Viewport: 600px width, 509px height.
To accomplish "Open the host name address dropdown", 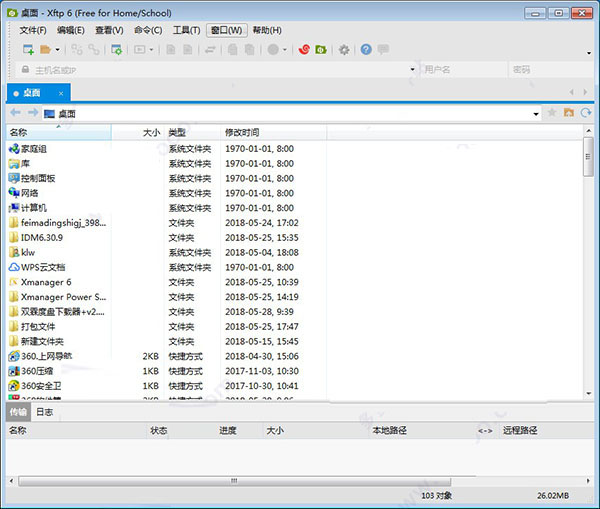I will pos(412,70).
